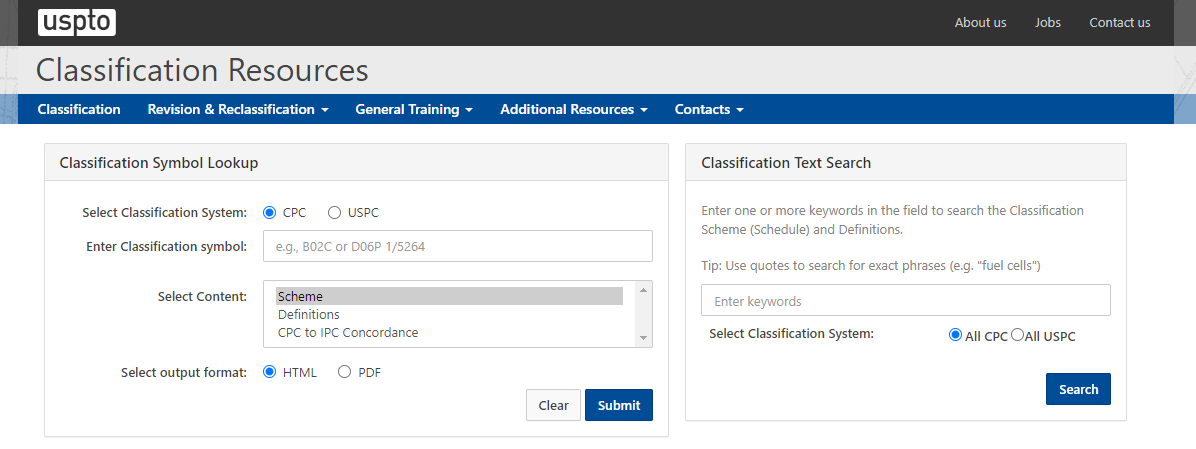Viewport: 1196px width, 449px height.
Task: Click the Enter Classification symbol field
Action: click(457, 246)
